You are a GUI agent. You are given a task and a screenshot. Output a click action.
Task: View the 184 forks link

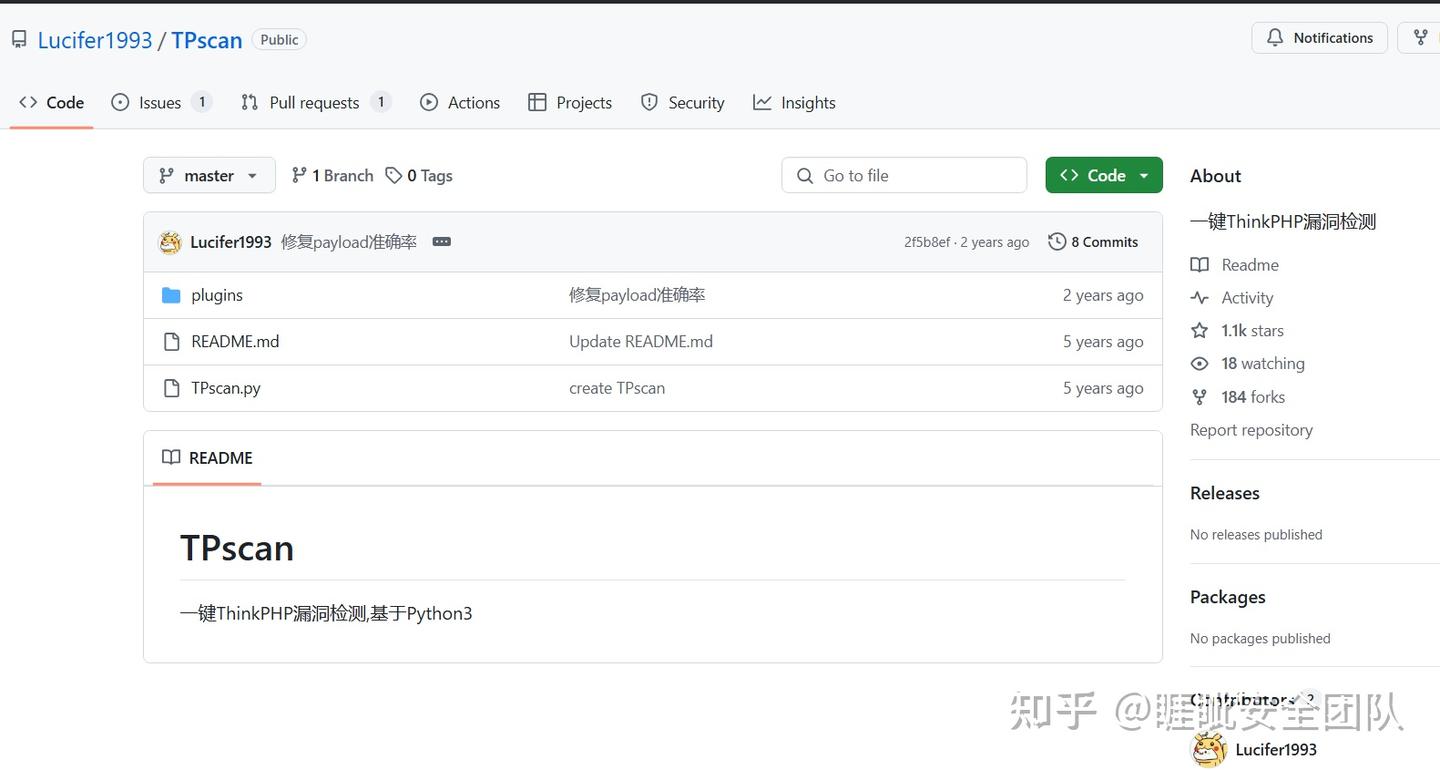click(x=1253, y=397)
